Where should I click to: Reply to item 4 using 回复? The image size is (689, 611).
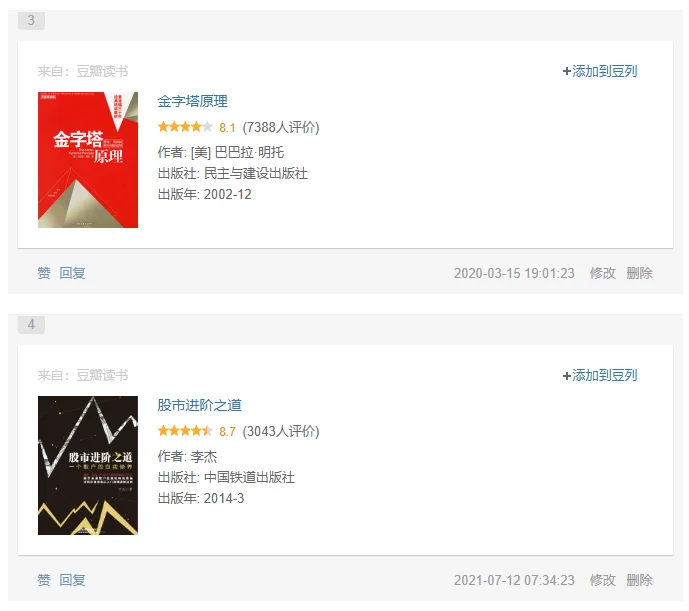[x=73, y=580]
